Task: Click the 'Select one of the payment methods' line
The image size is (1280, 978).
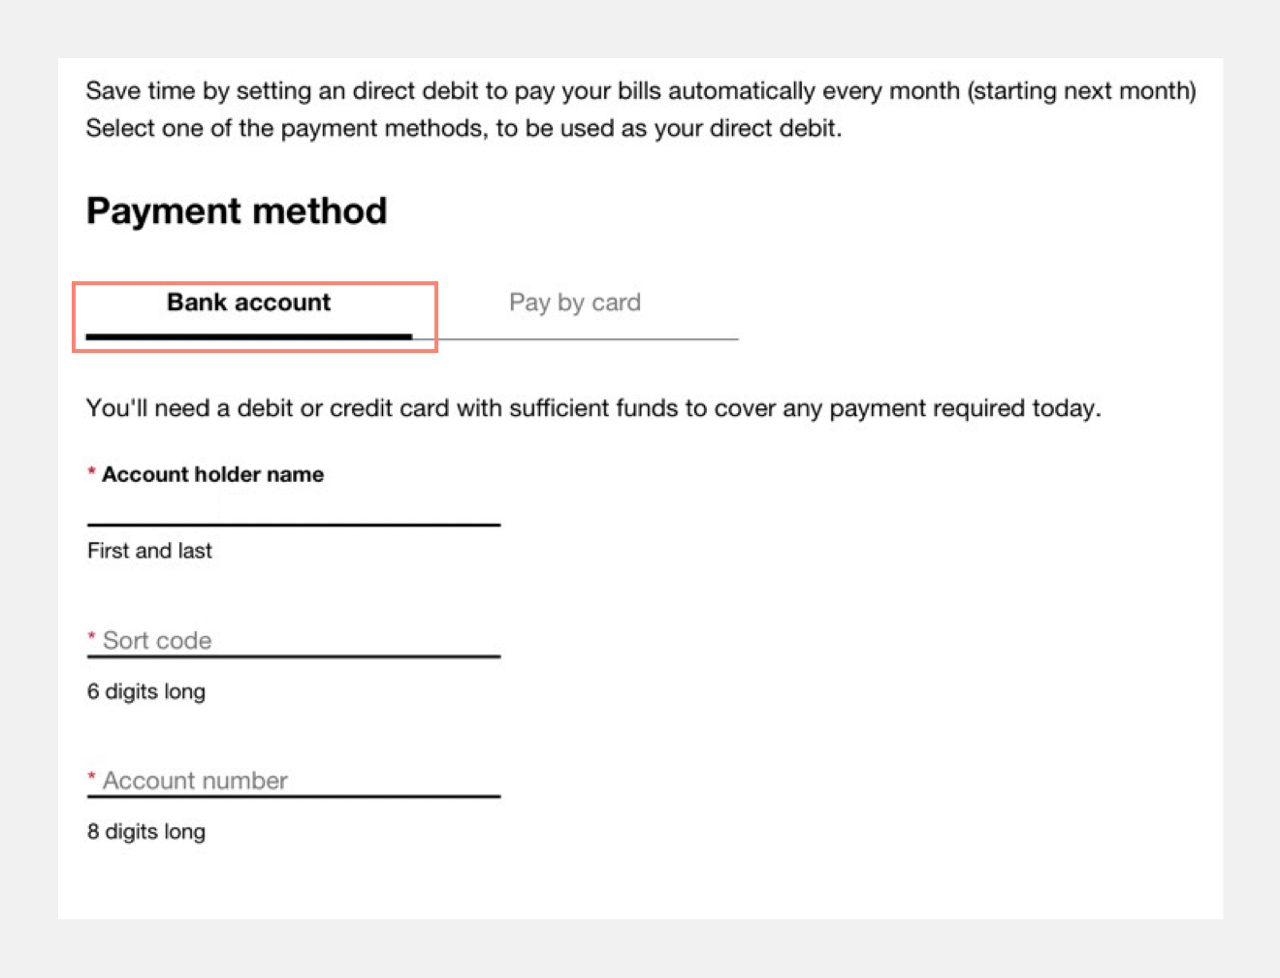Action: [463, 129]
